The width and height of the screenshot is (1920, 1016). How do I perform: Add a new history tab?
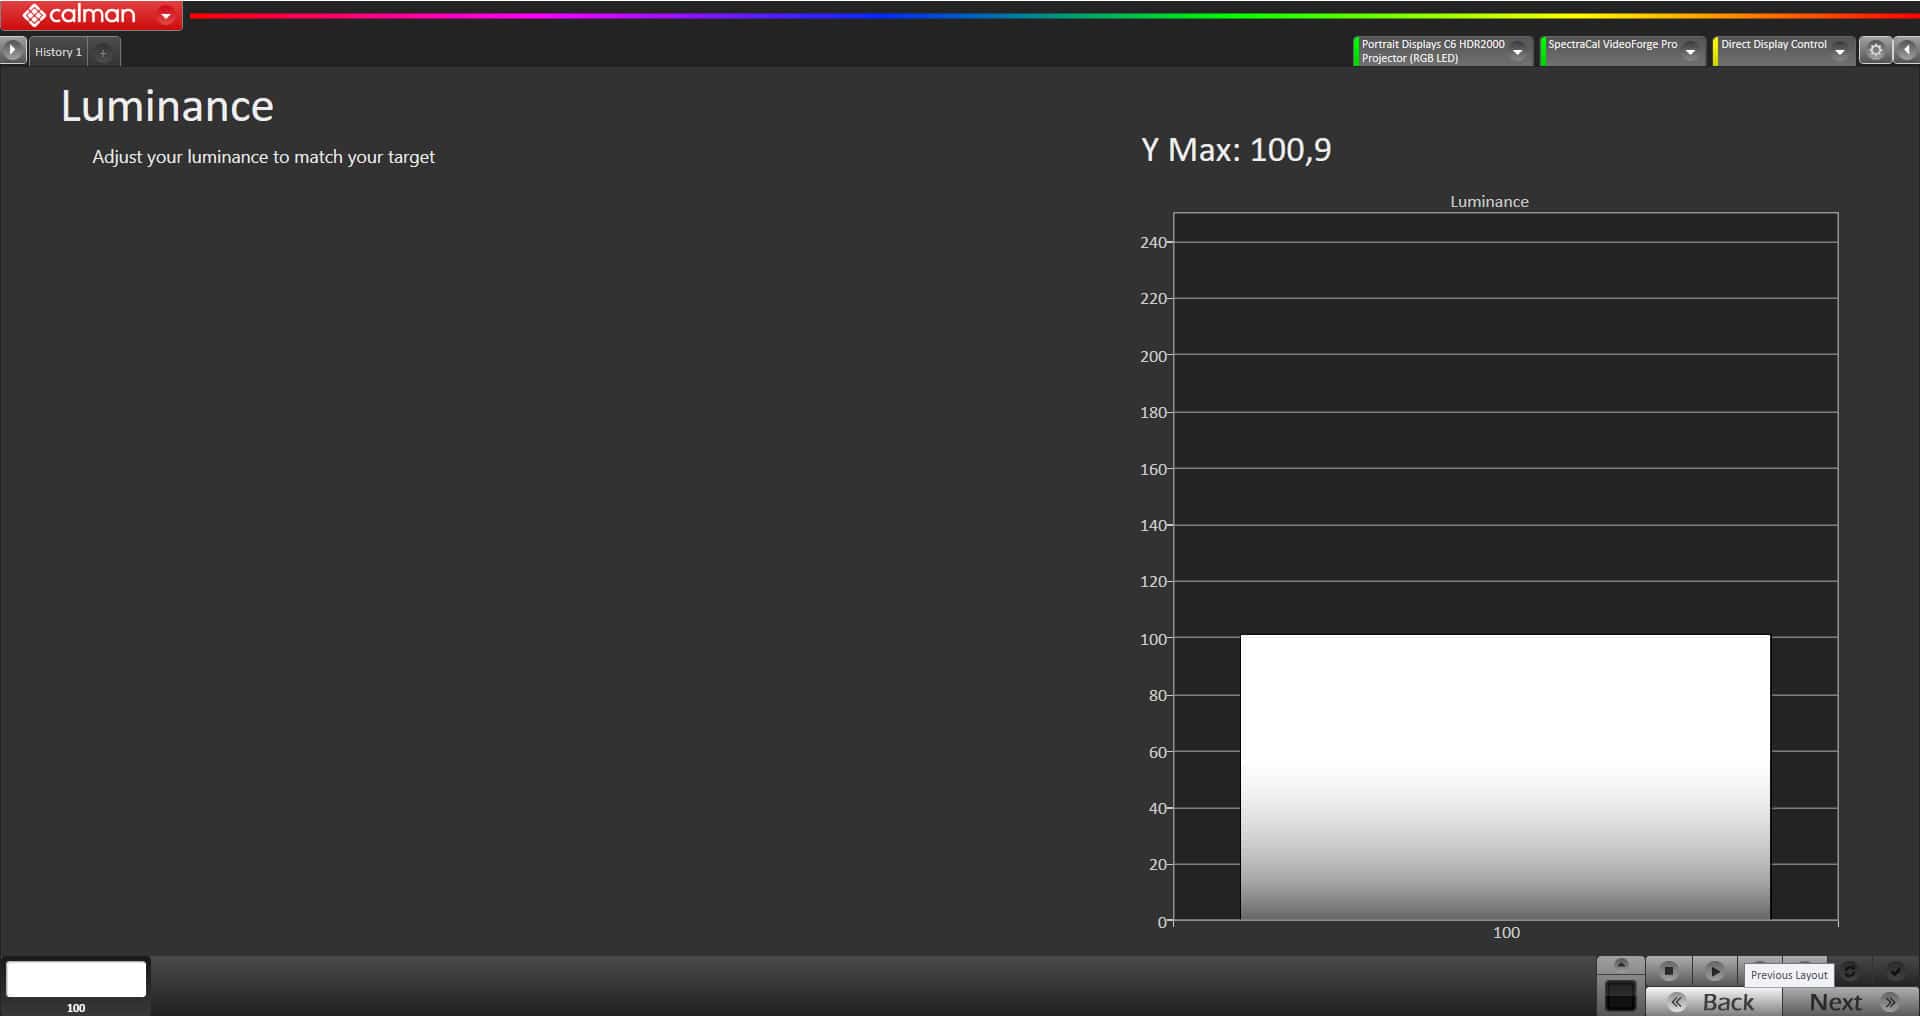point(103,52)
